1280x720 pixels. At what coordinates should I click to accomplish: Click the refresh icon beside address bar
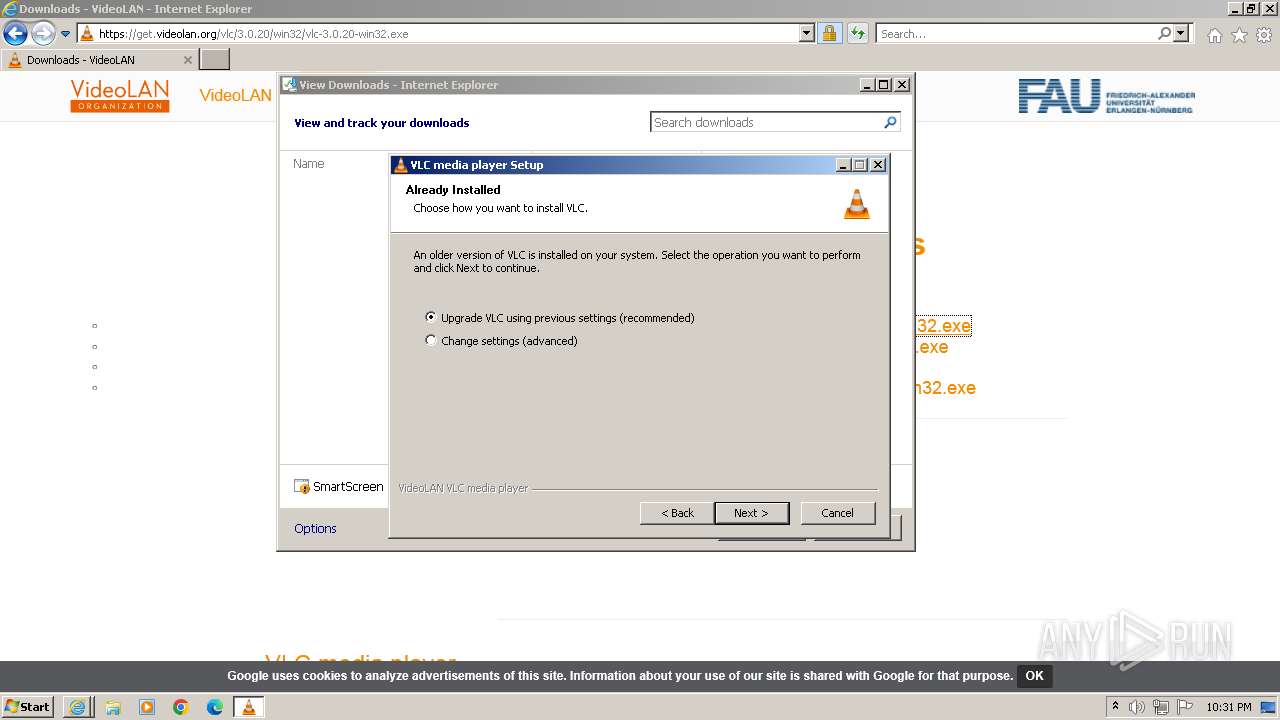857,34
